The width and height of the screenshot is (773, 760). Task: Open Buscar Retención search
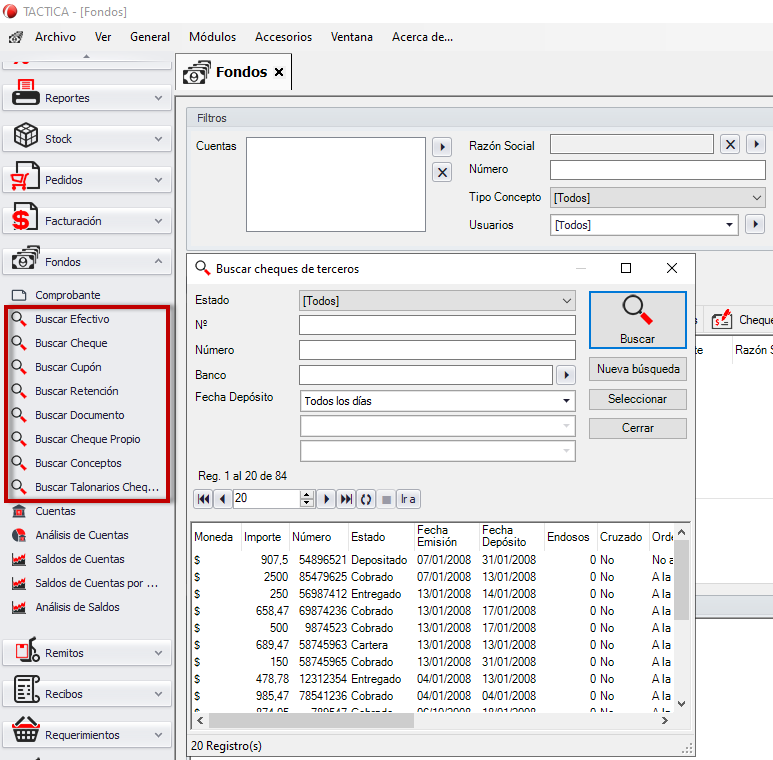76,391
